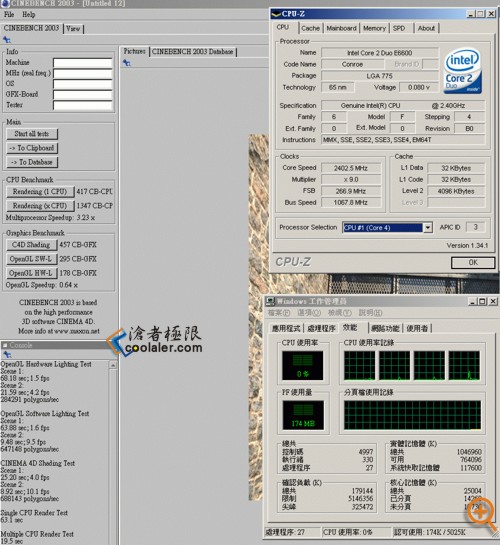The image size is (500, 545).
Task: Click the Instructions value MMX, SSE, SSE2
Action: point(403,140)
